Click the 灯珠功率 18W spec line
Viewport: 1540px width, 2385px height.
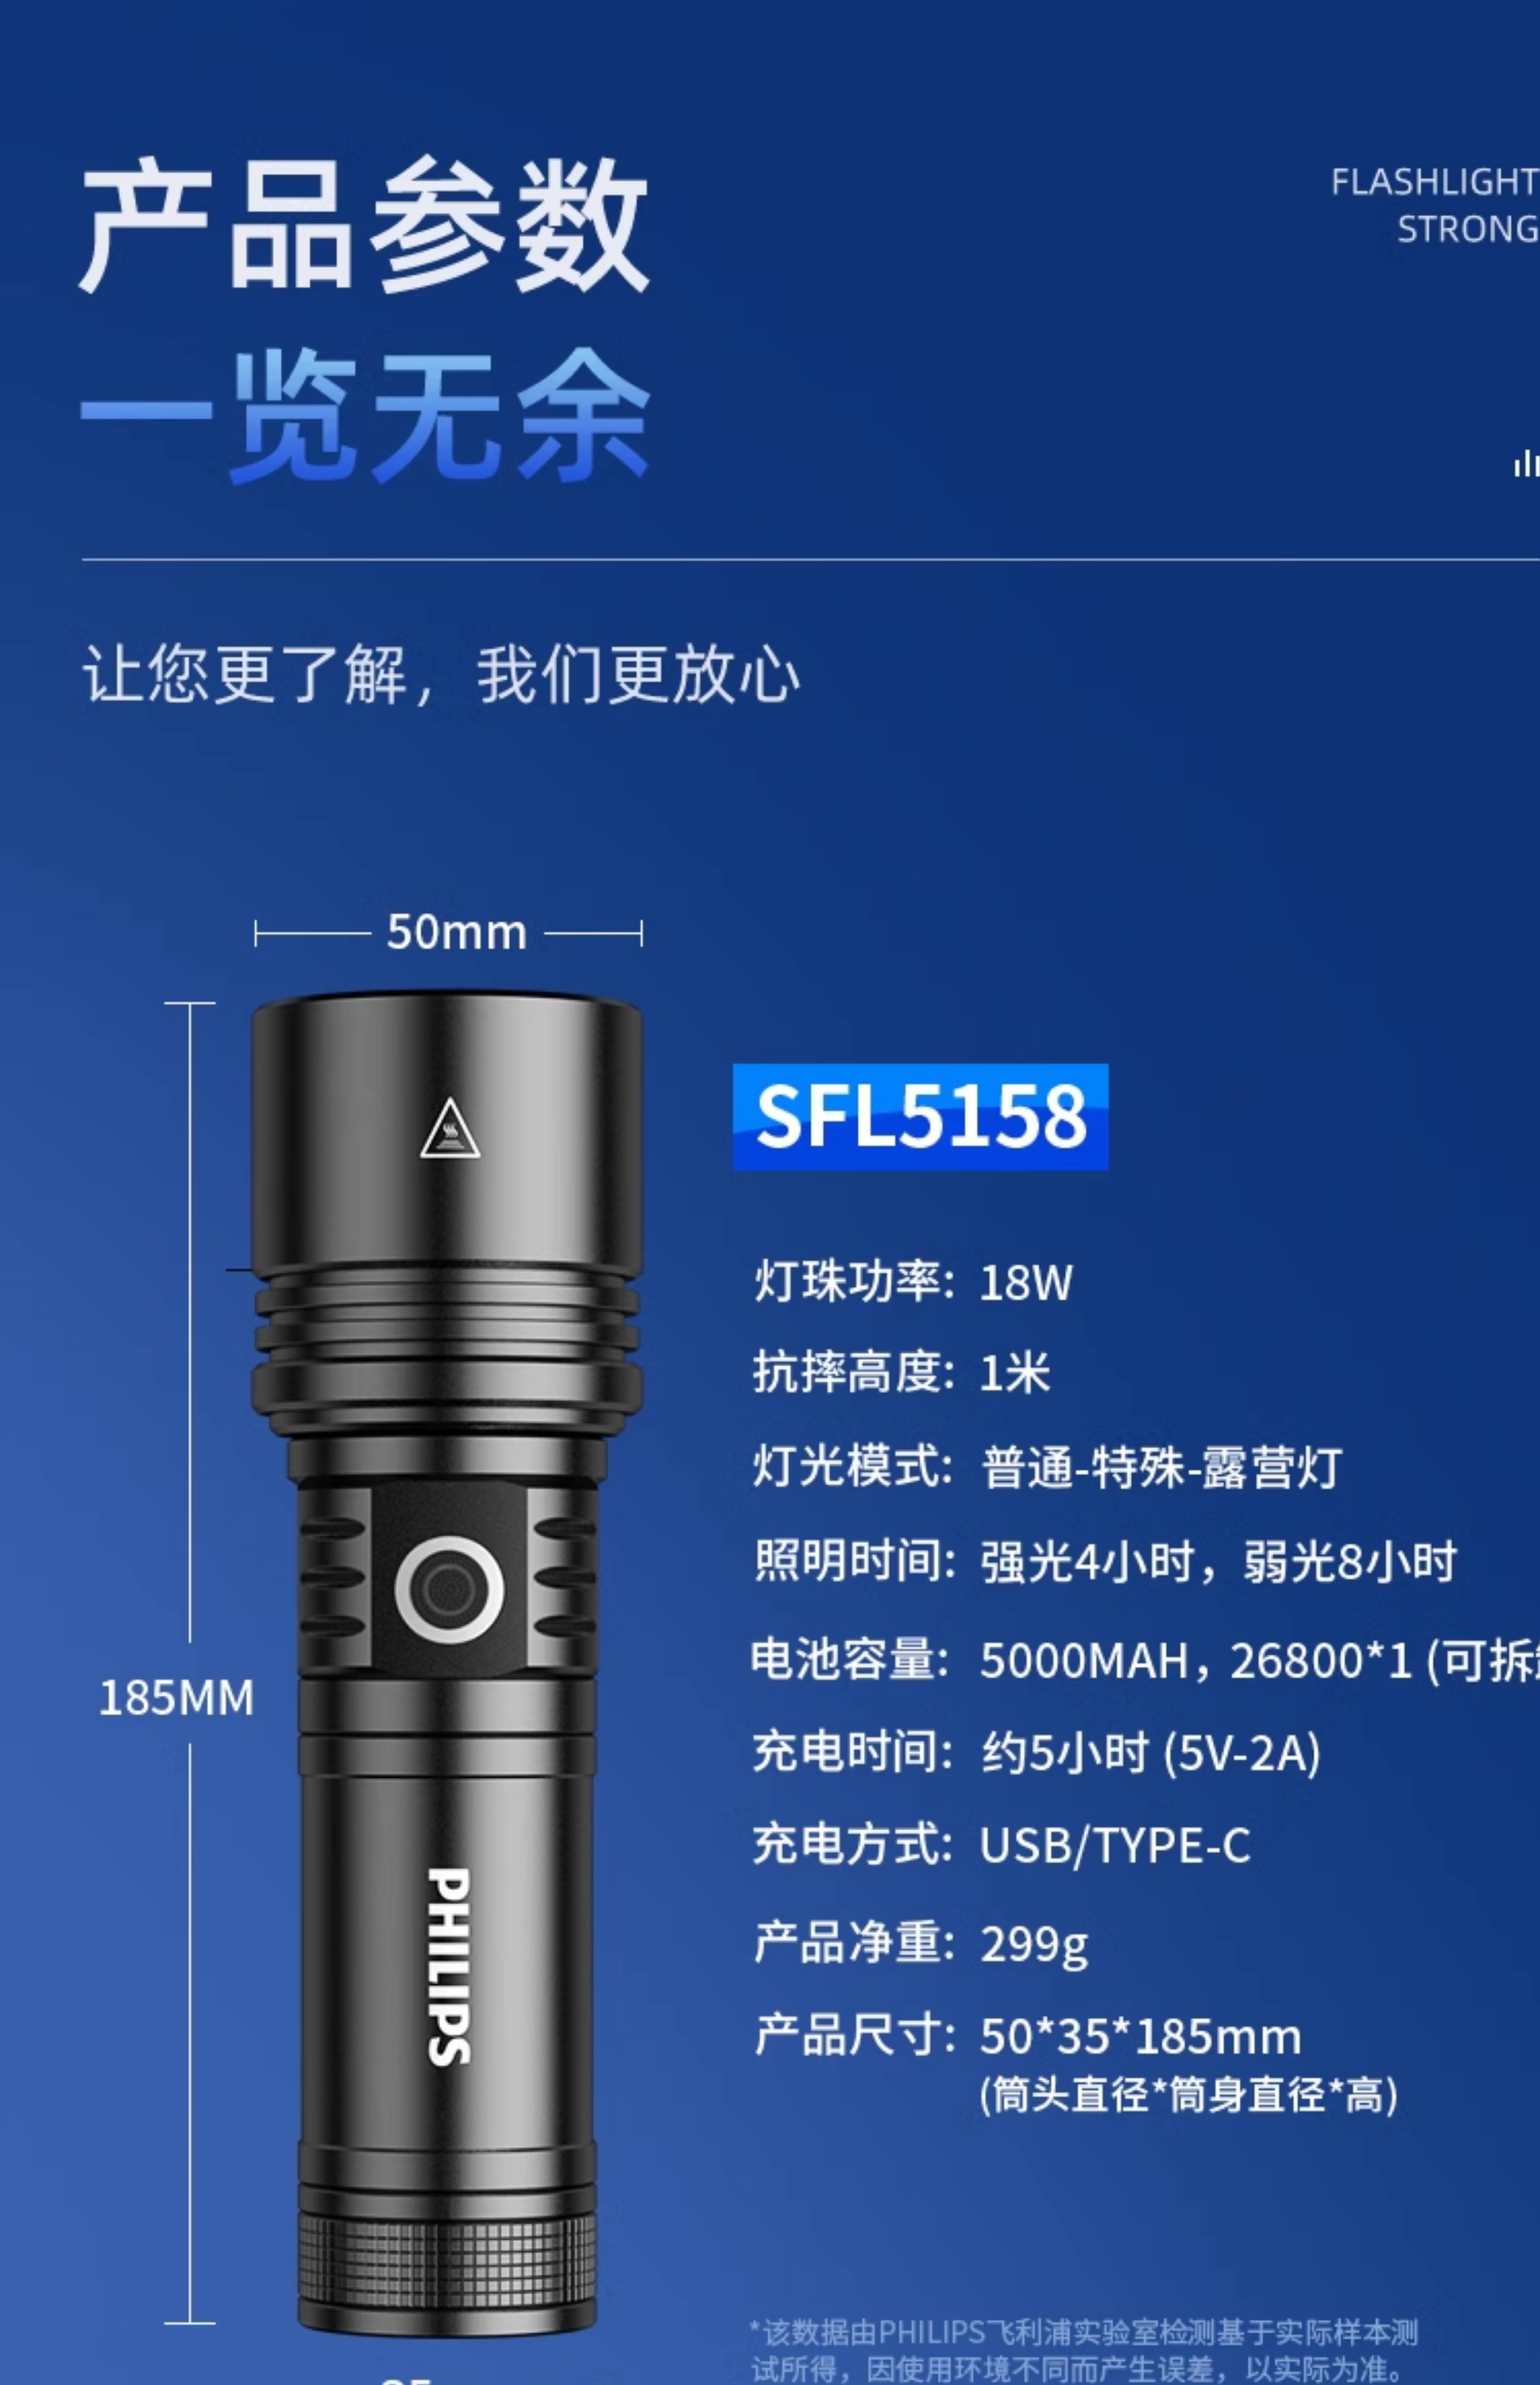coord(913,1282)
